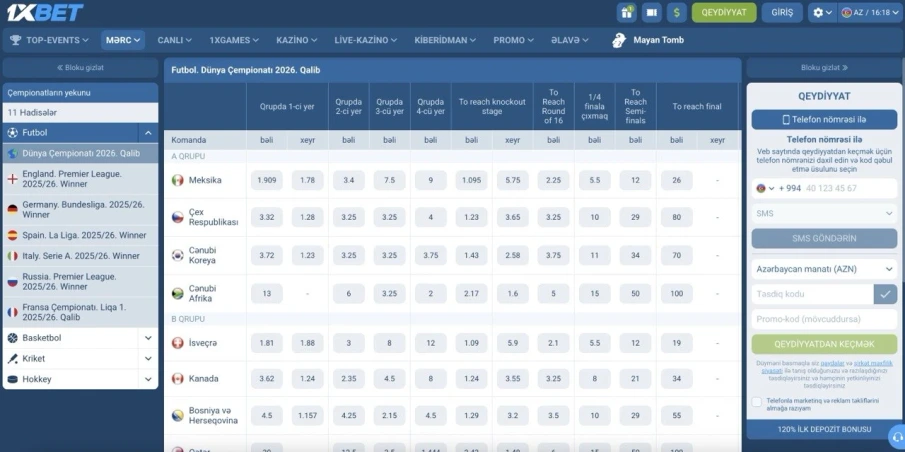Select Russia Premier League 2025/26 Winner

tap(80, 282)
